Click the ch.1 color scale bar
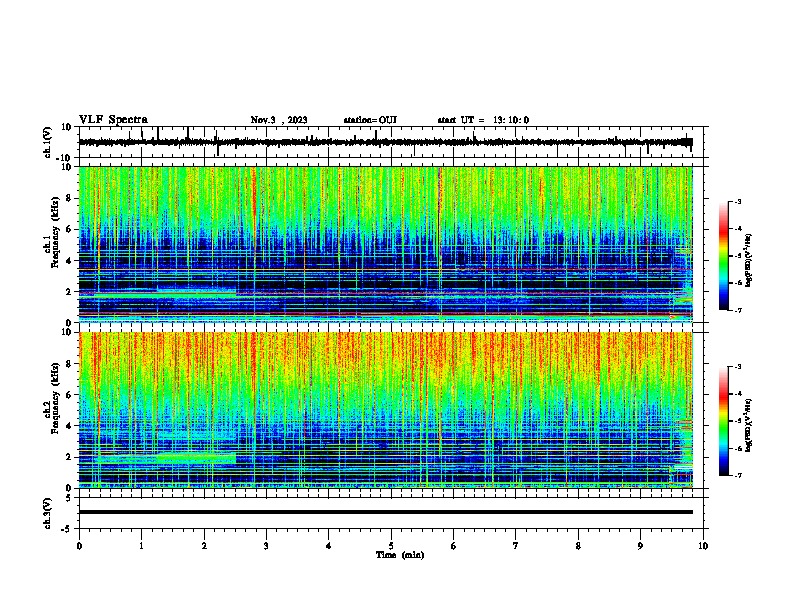The height and width of the screenshot is (612, 792). (724, 256)
